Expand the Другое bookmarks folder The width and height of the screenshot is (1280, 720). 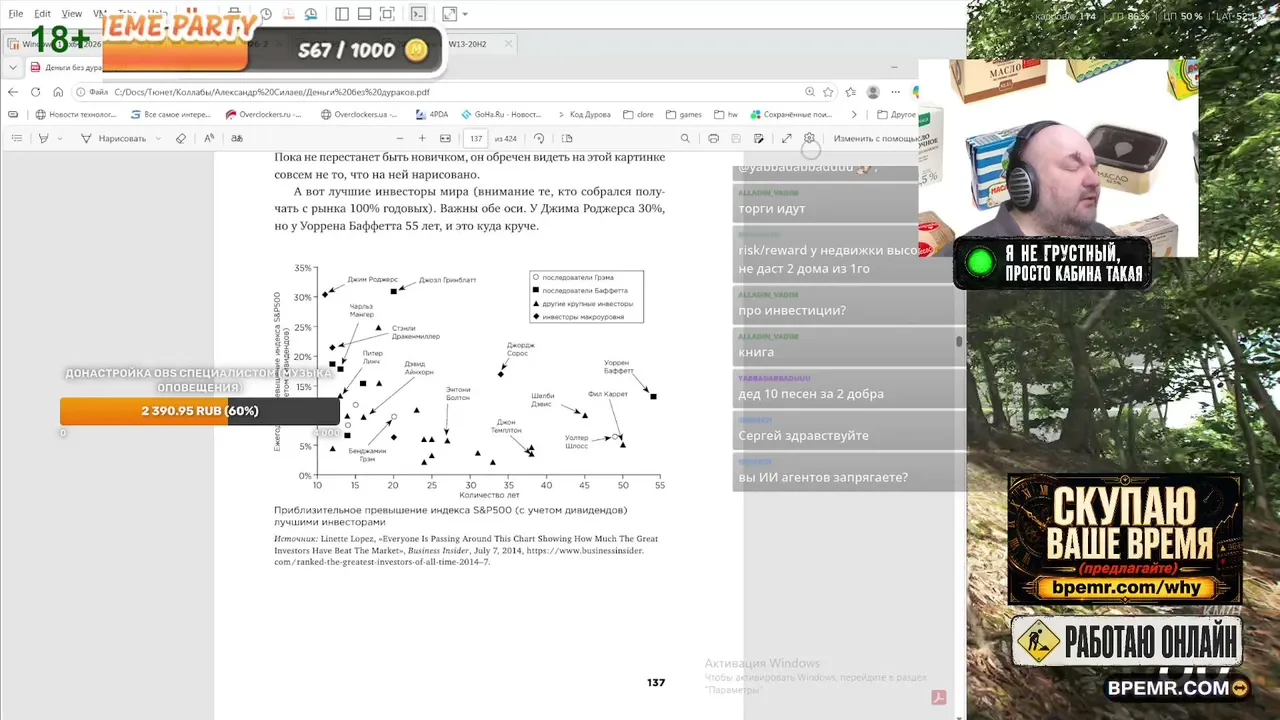point(895,114)
